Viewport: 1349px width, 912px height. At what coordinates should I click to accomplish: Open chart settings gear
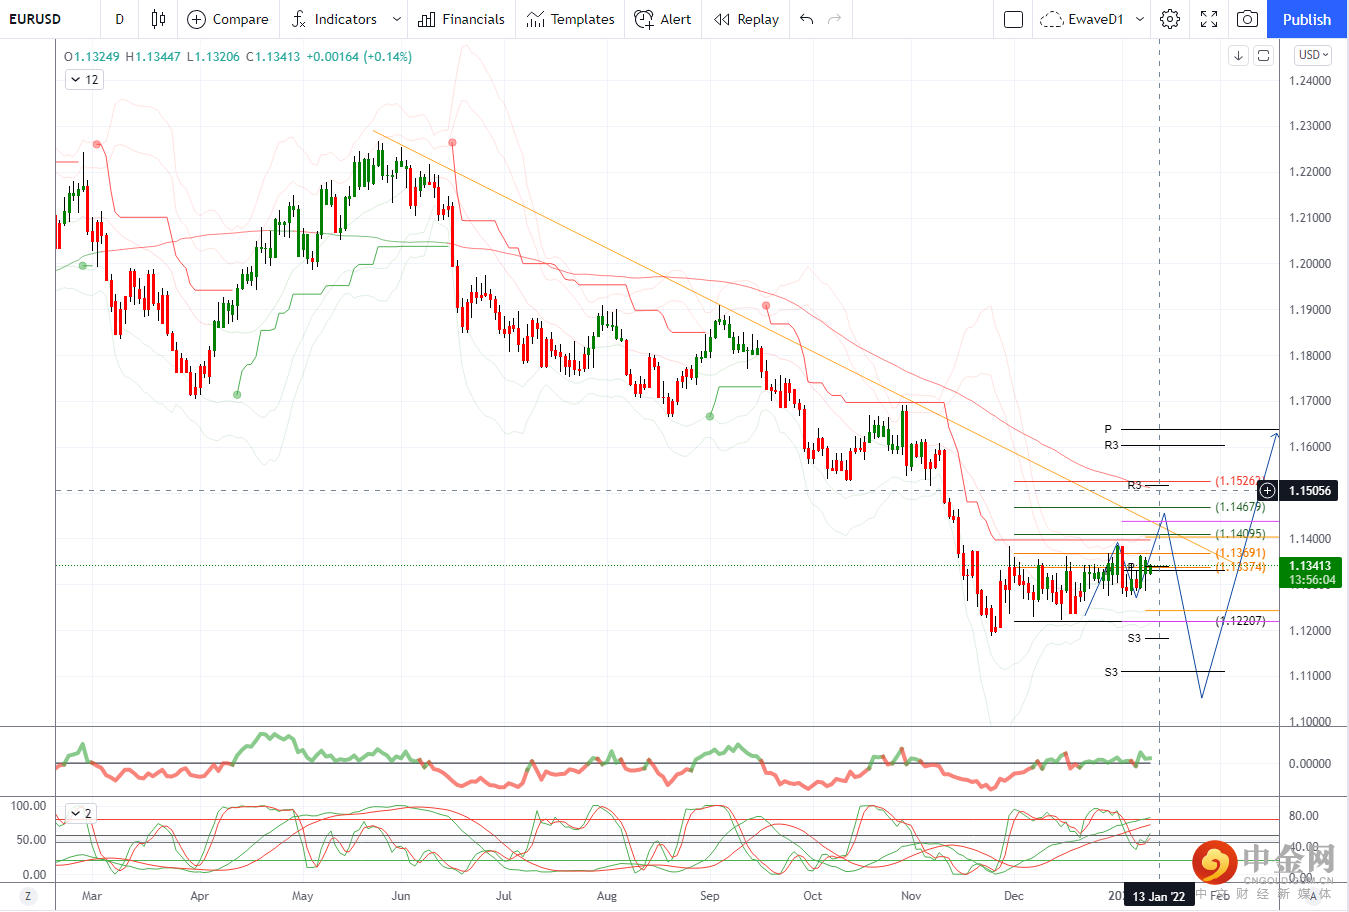point(1170,19)
